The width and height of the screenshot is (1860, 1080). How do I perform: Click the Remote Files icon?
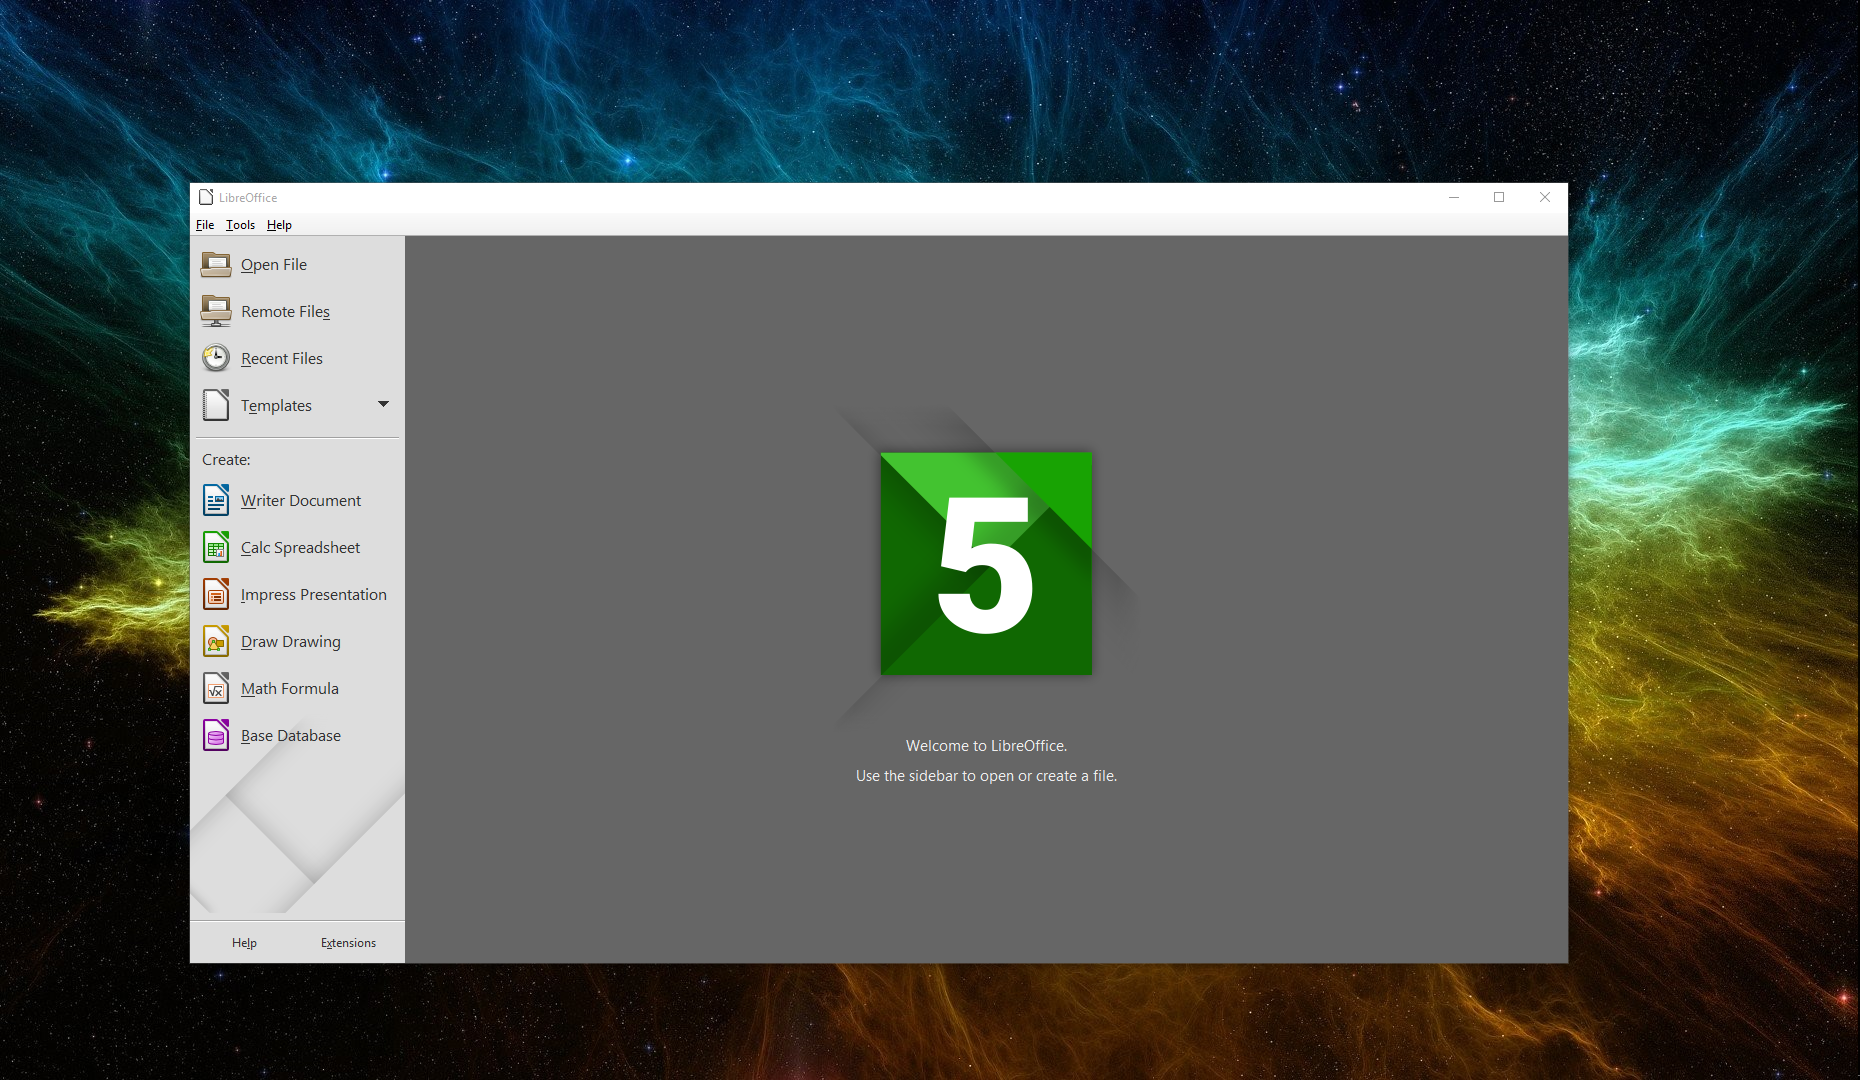216,311
